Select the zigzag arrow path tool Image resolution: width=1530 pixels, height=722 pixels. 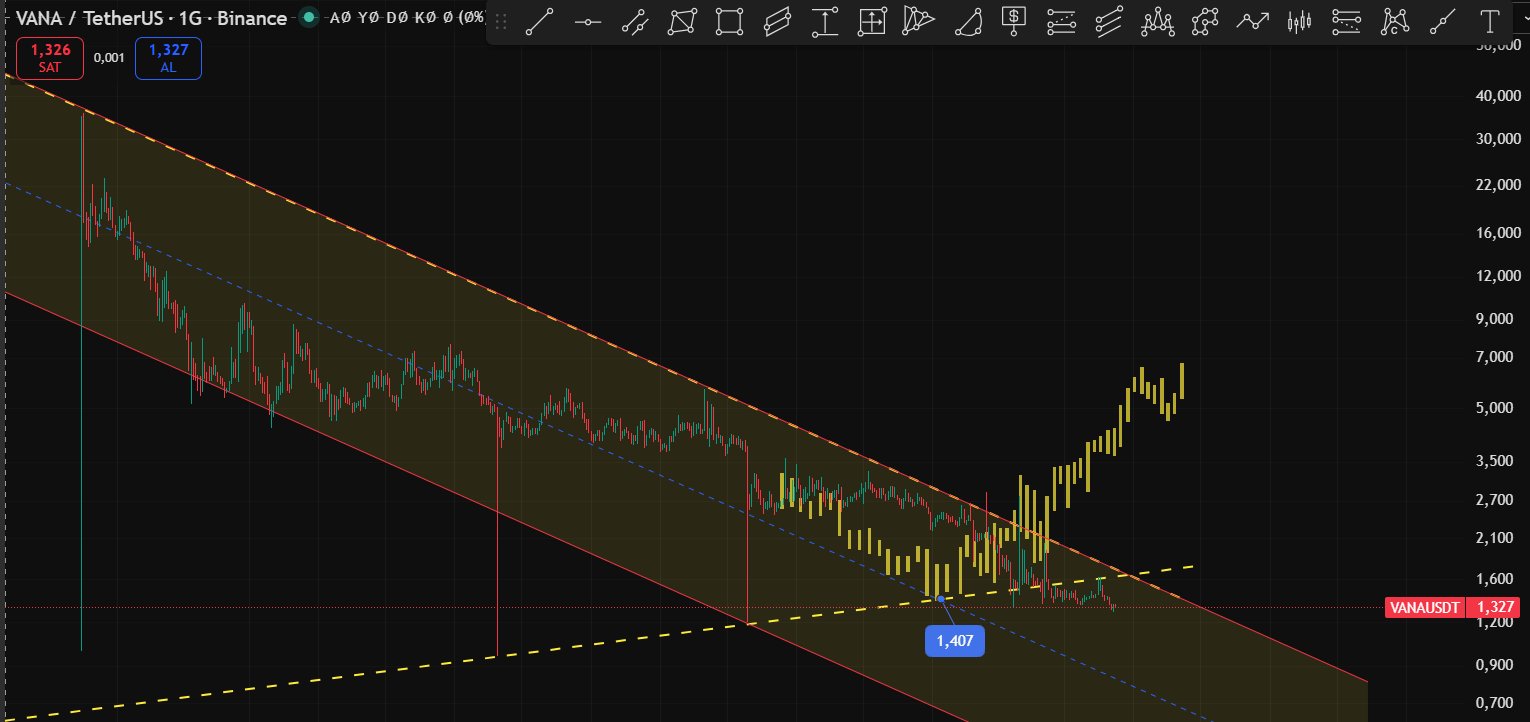point(1252,21)
